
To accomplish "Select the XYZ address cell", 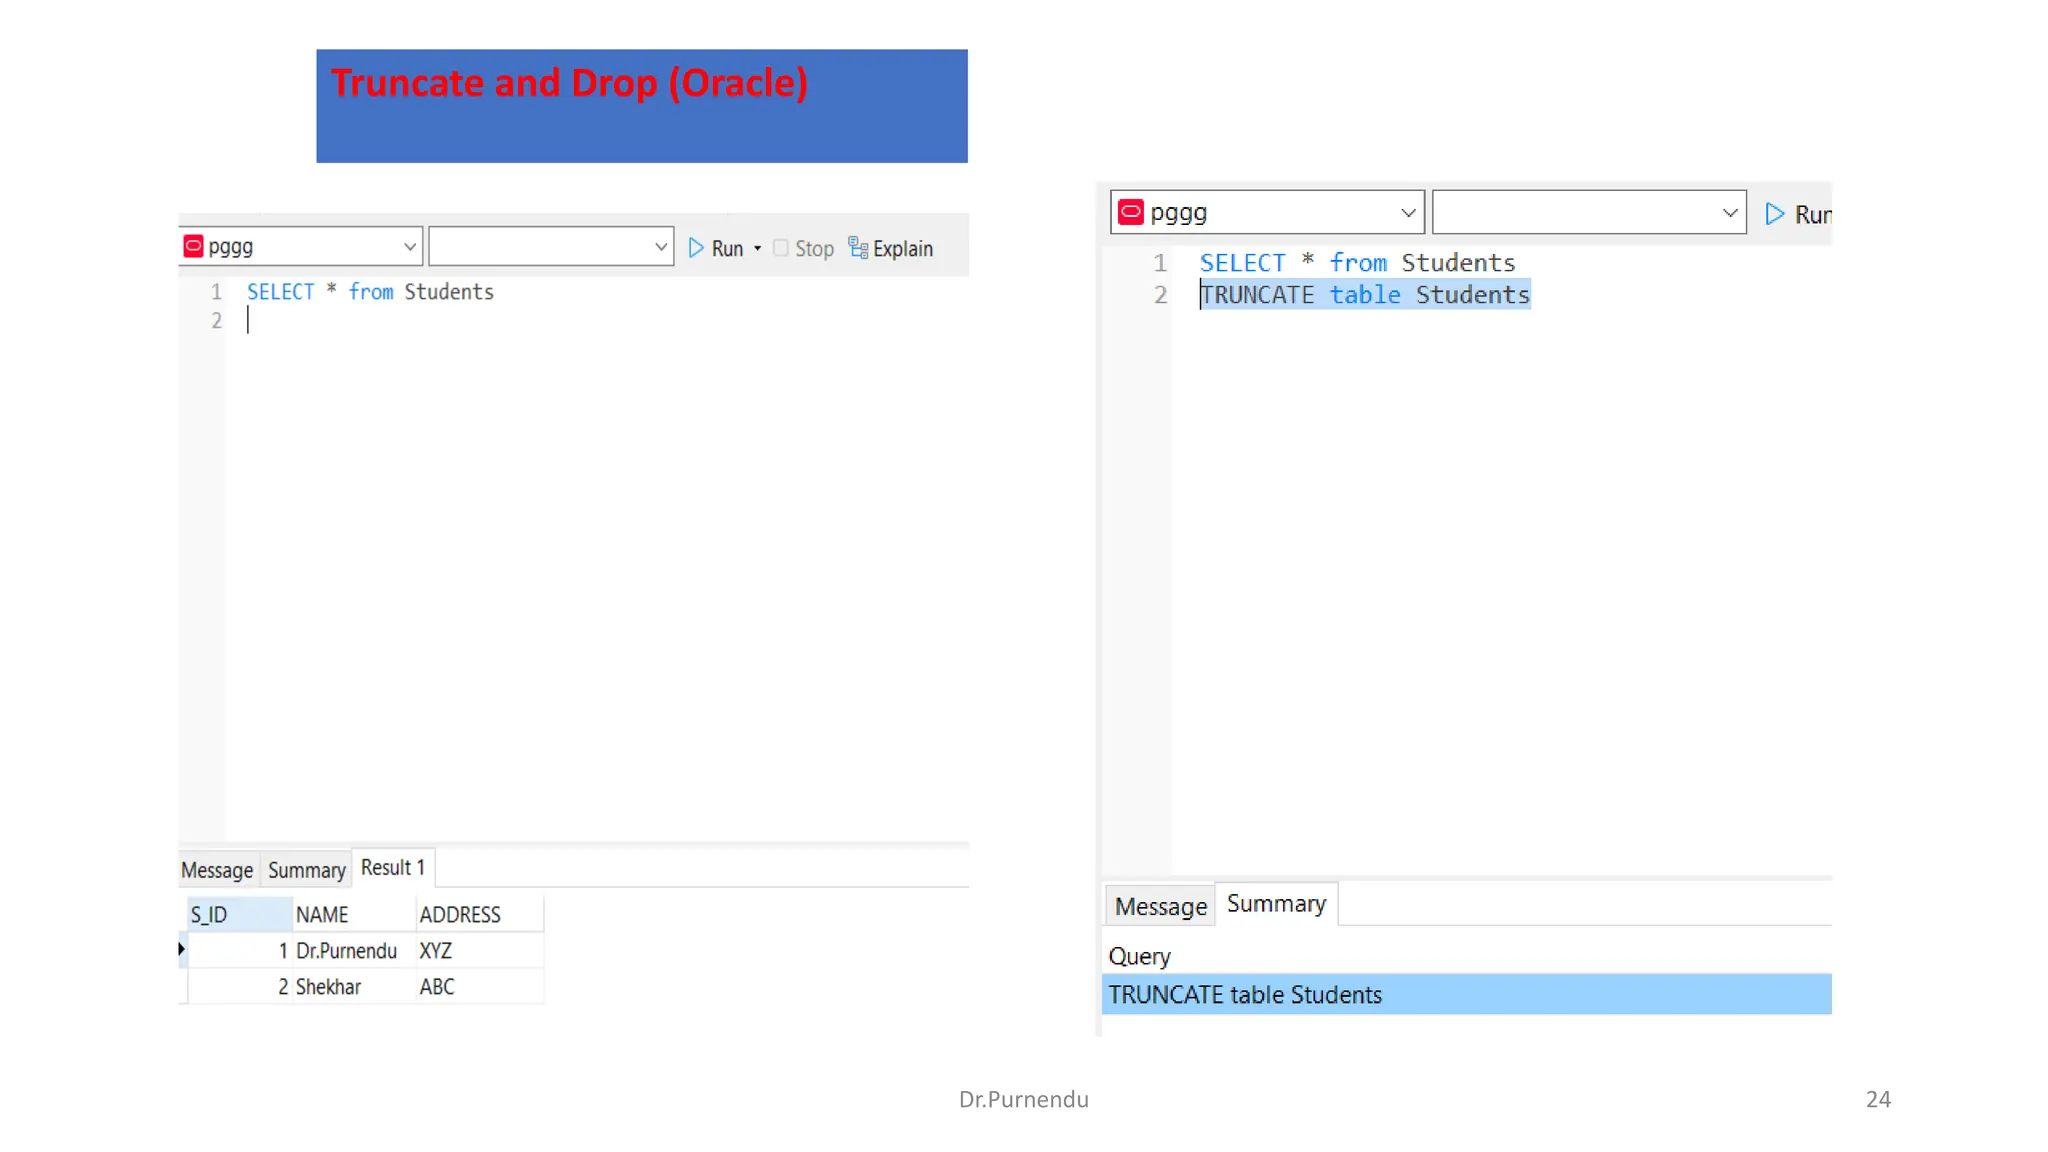I will coord(480,951).
